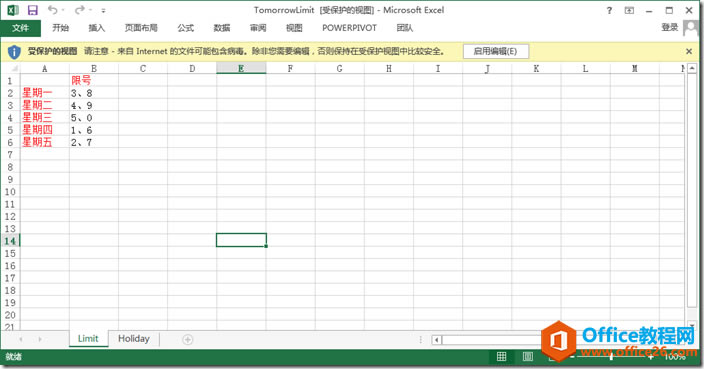Viewport: 704px width, 369px height.
Task: Open the 插入 Insert tab
Action: pos(97,28)
